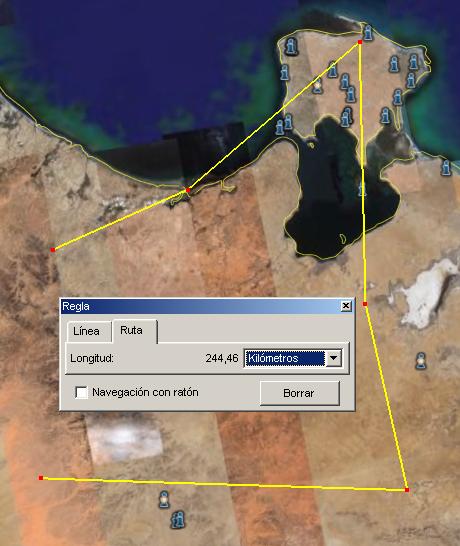Select the Ruta tab
Screen dimensions: 460x546
(131, 330)
